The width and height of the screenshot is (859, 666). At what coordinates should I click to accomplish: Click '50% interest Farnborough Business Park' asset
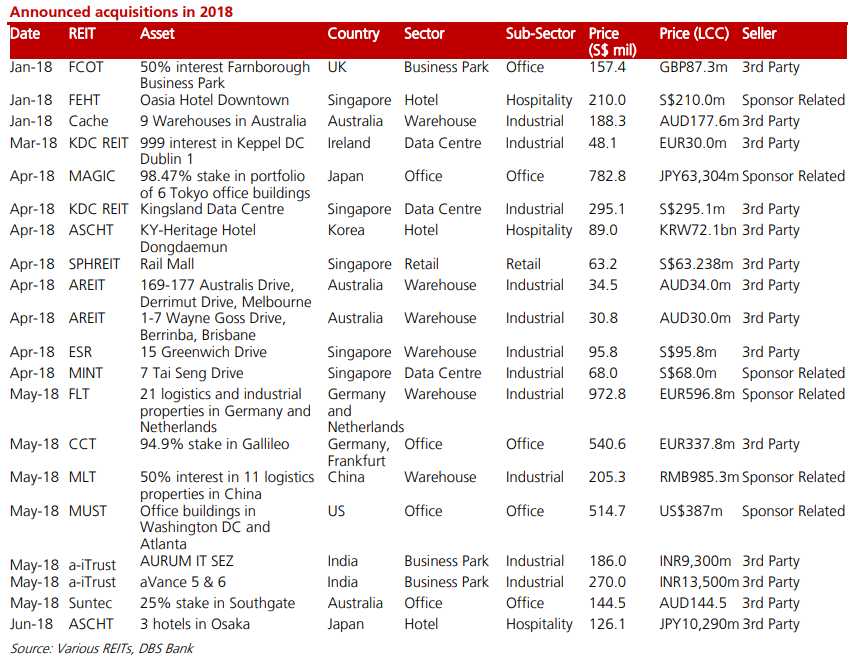coord(225,75)
